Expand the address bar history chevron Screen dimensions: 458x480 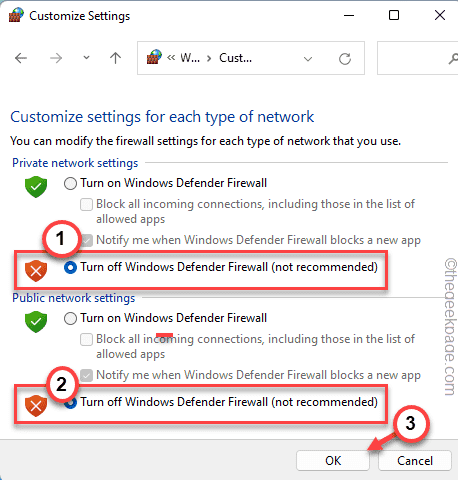[x=308, y=59]
